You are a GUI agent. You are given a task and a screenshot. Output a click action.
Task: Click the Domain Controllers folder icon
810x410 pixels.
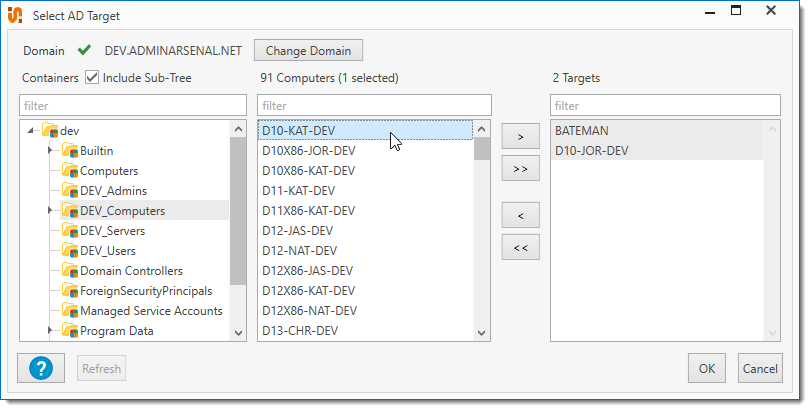coord(69,270)
